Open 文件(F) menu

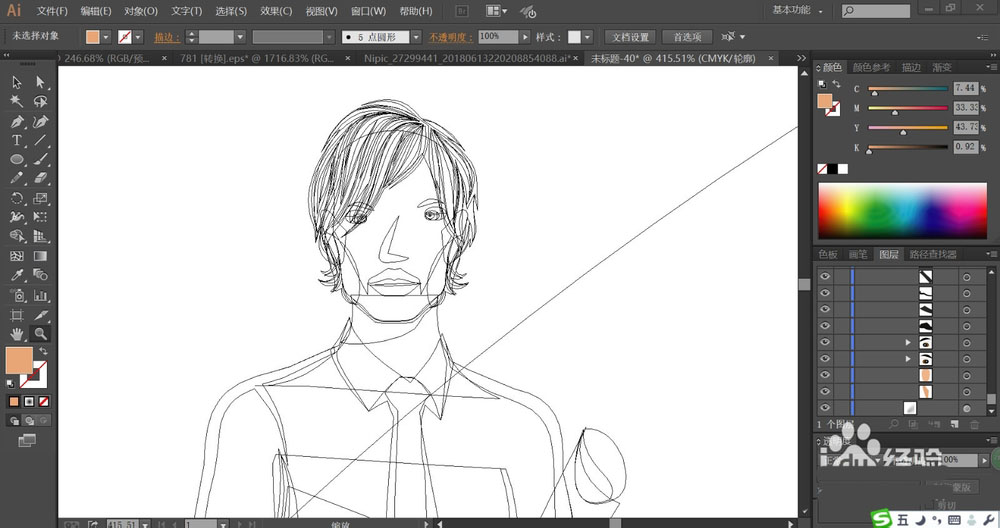tap(52, 11)
